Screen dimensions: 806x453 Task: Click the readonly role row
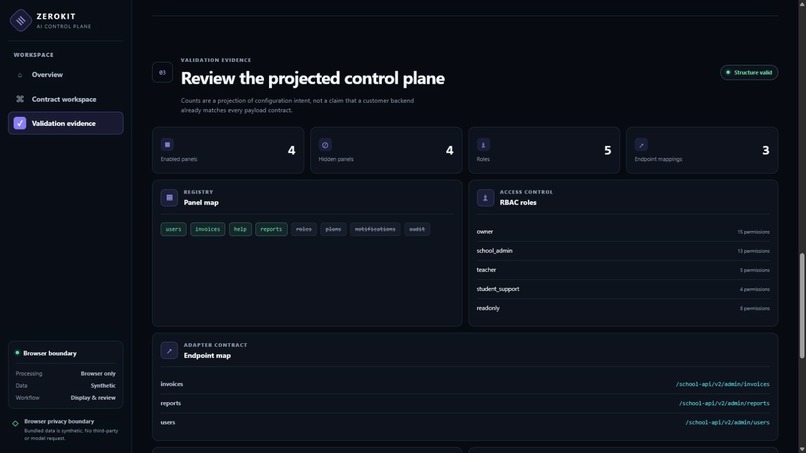click(x=623, y=308)
